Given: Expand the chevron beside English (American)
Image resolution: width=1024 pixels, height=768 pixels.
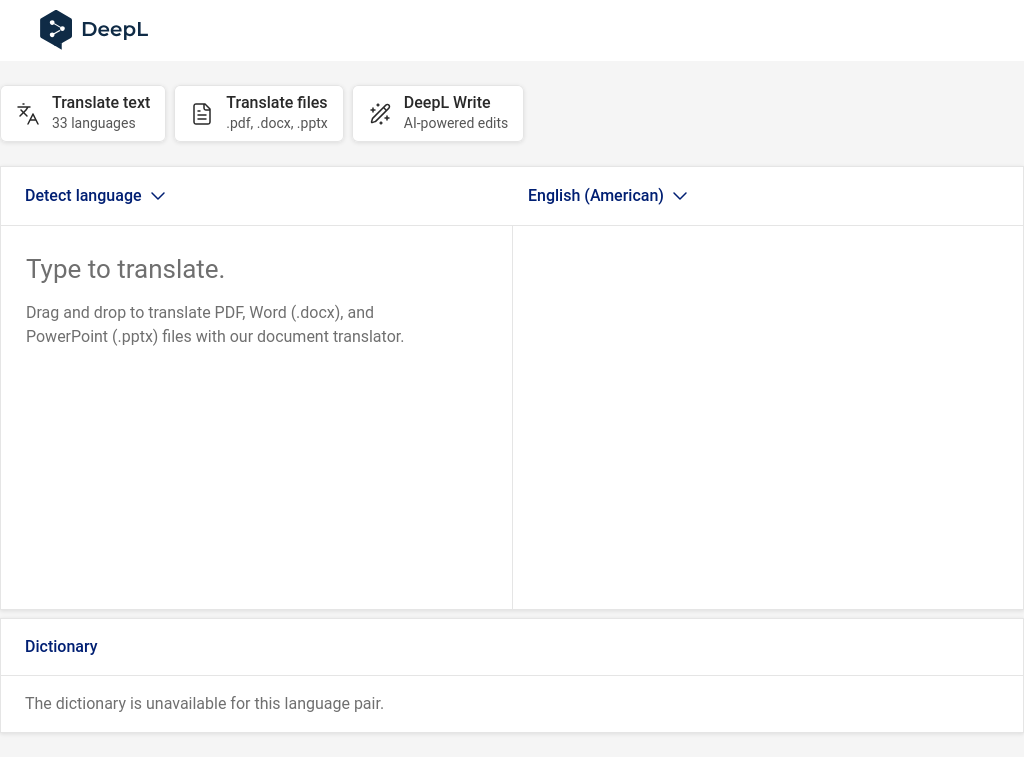Looking at the screenshot, I should 680,196.
